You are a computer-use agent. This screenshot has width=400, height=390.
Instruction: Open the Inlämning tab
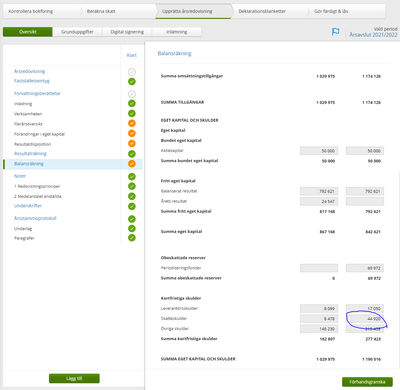(x=177, y=32)
